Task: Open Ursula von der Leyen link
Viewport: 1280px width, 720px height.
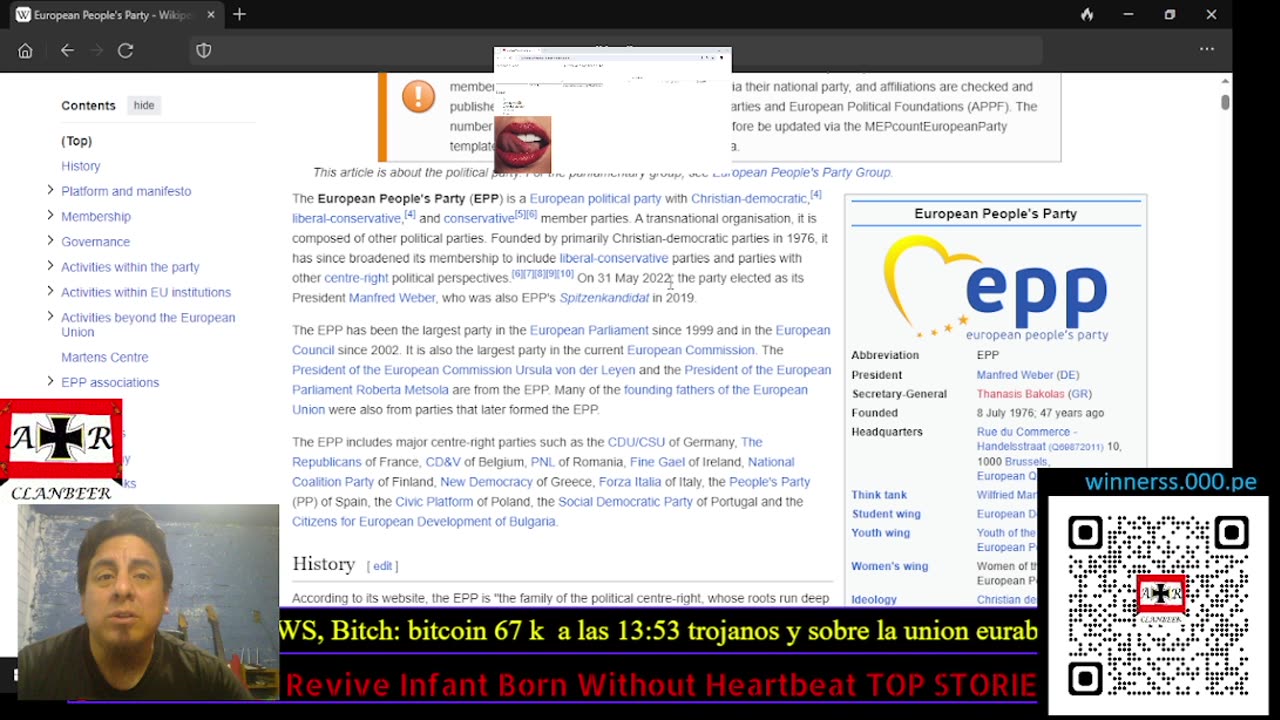Action: 574,370
